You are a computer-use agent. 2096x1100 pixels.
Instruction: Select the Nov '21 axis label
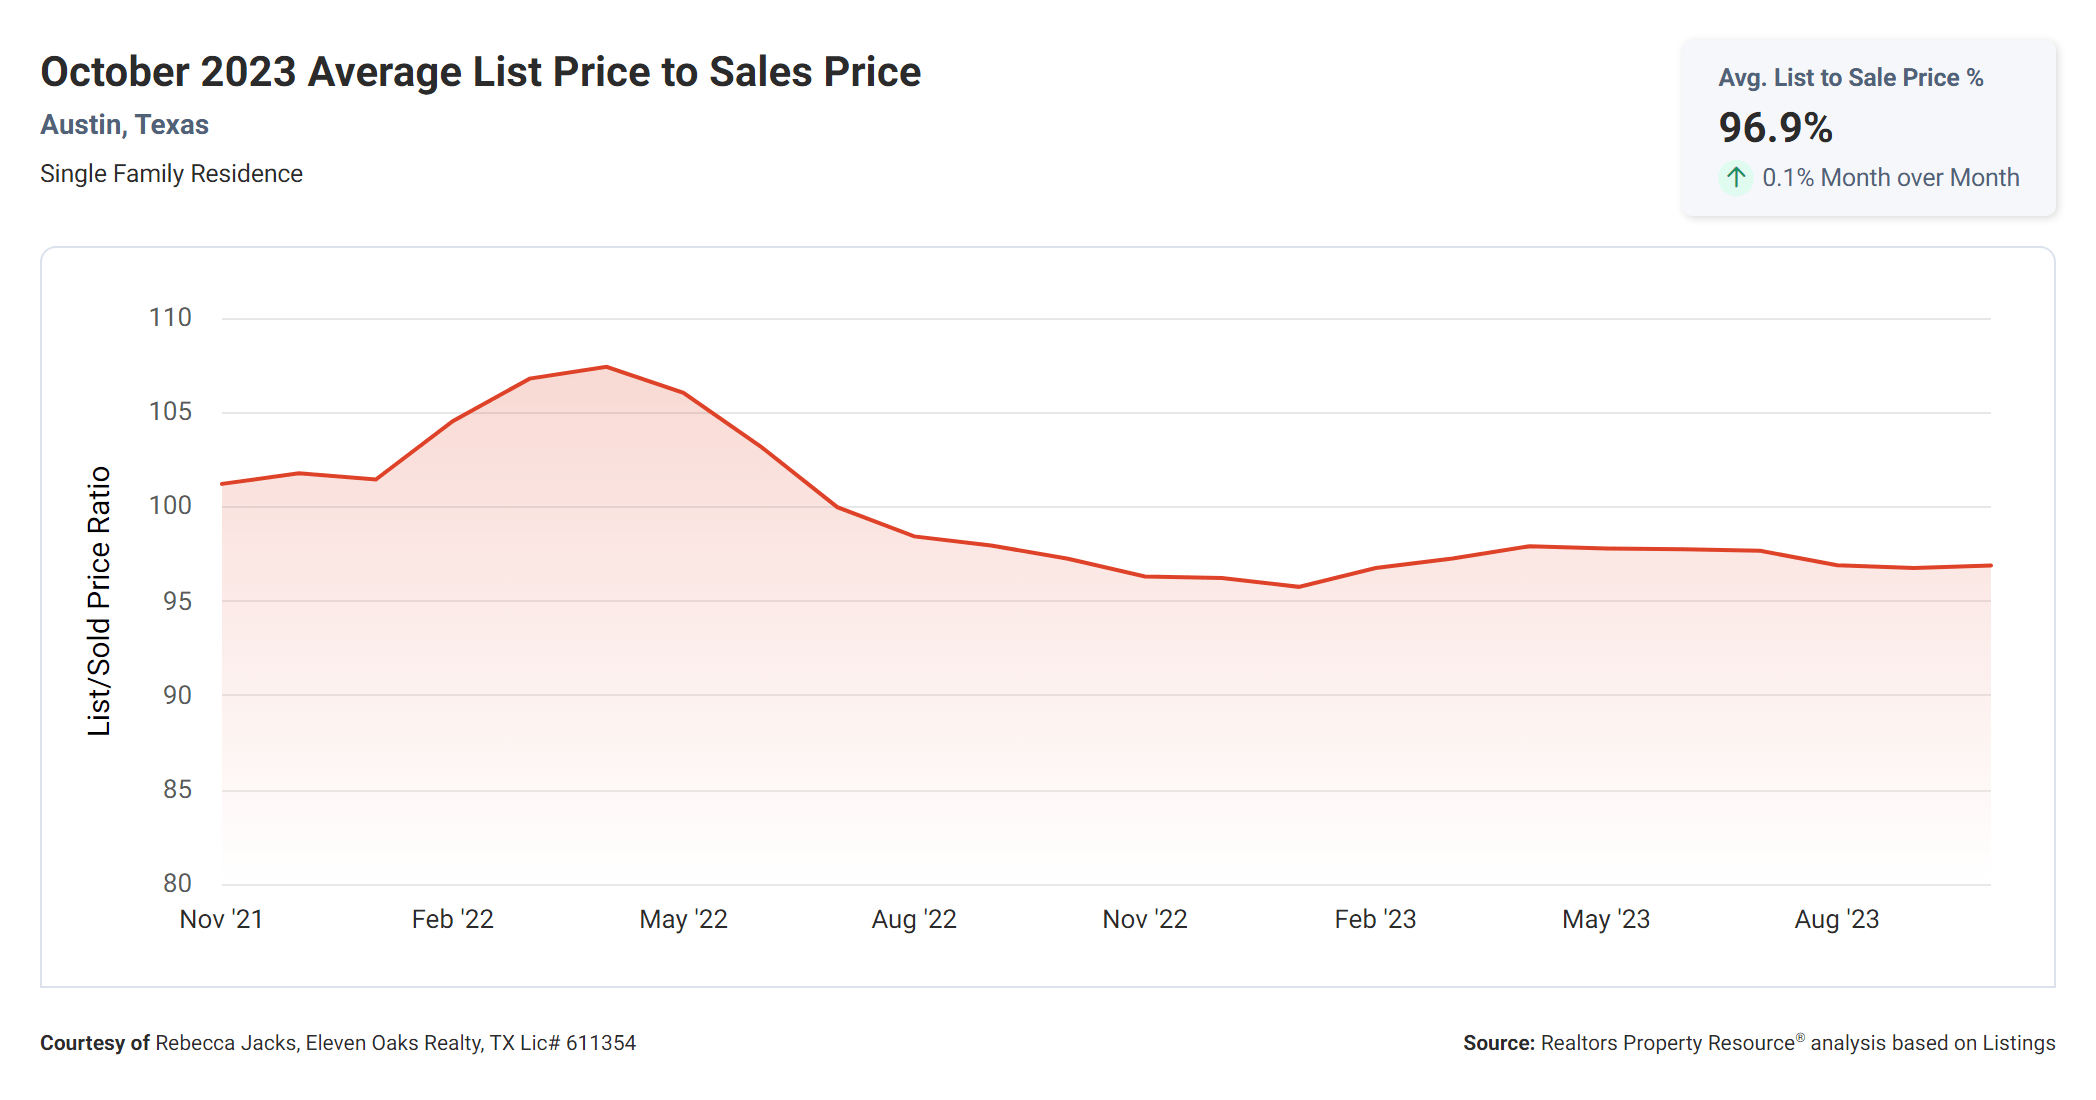[221, 919]
